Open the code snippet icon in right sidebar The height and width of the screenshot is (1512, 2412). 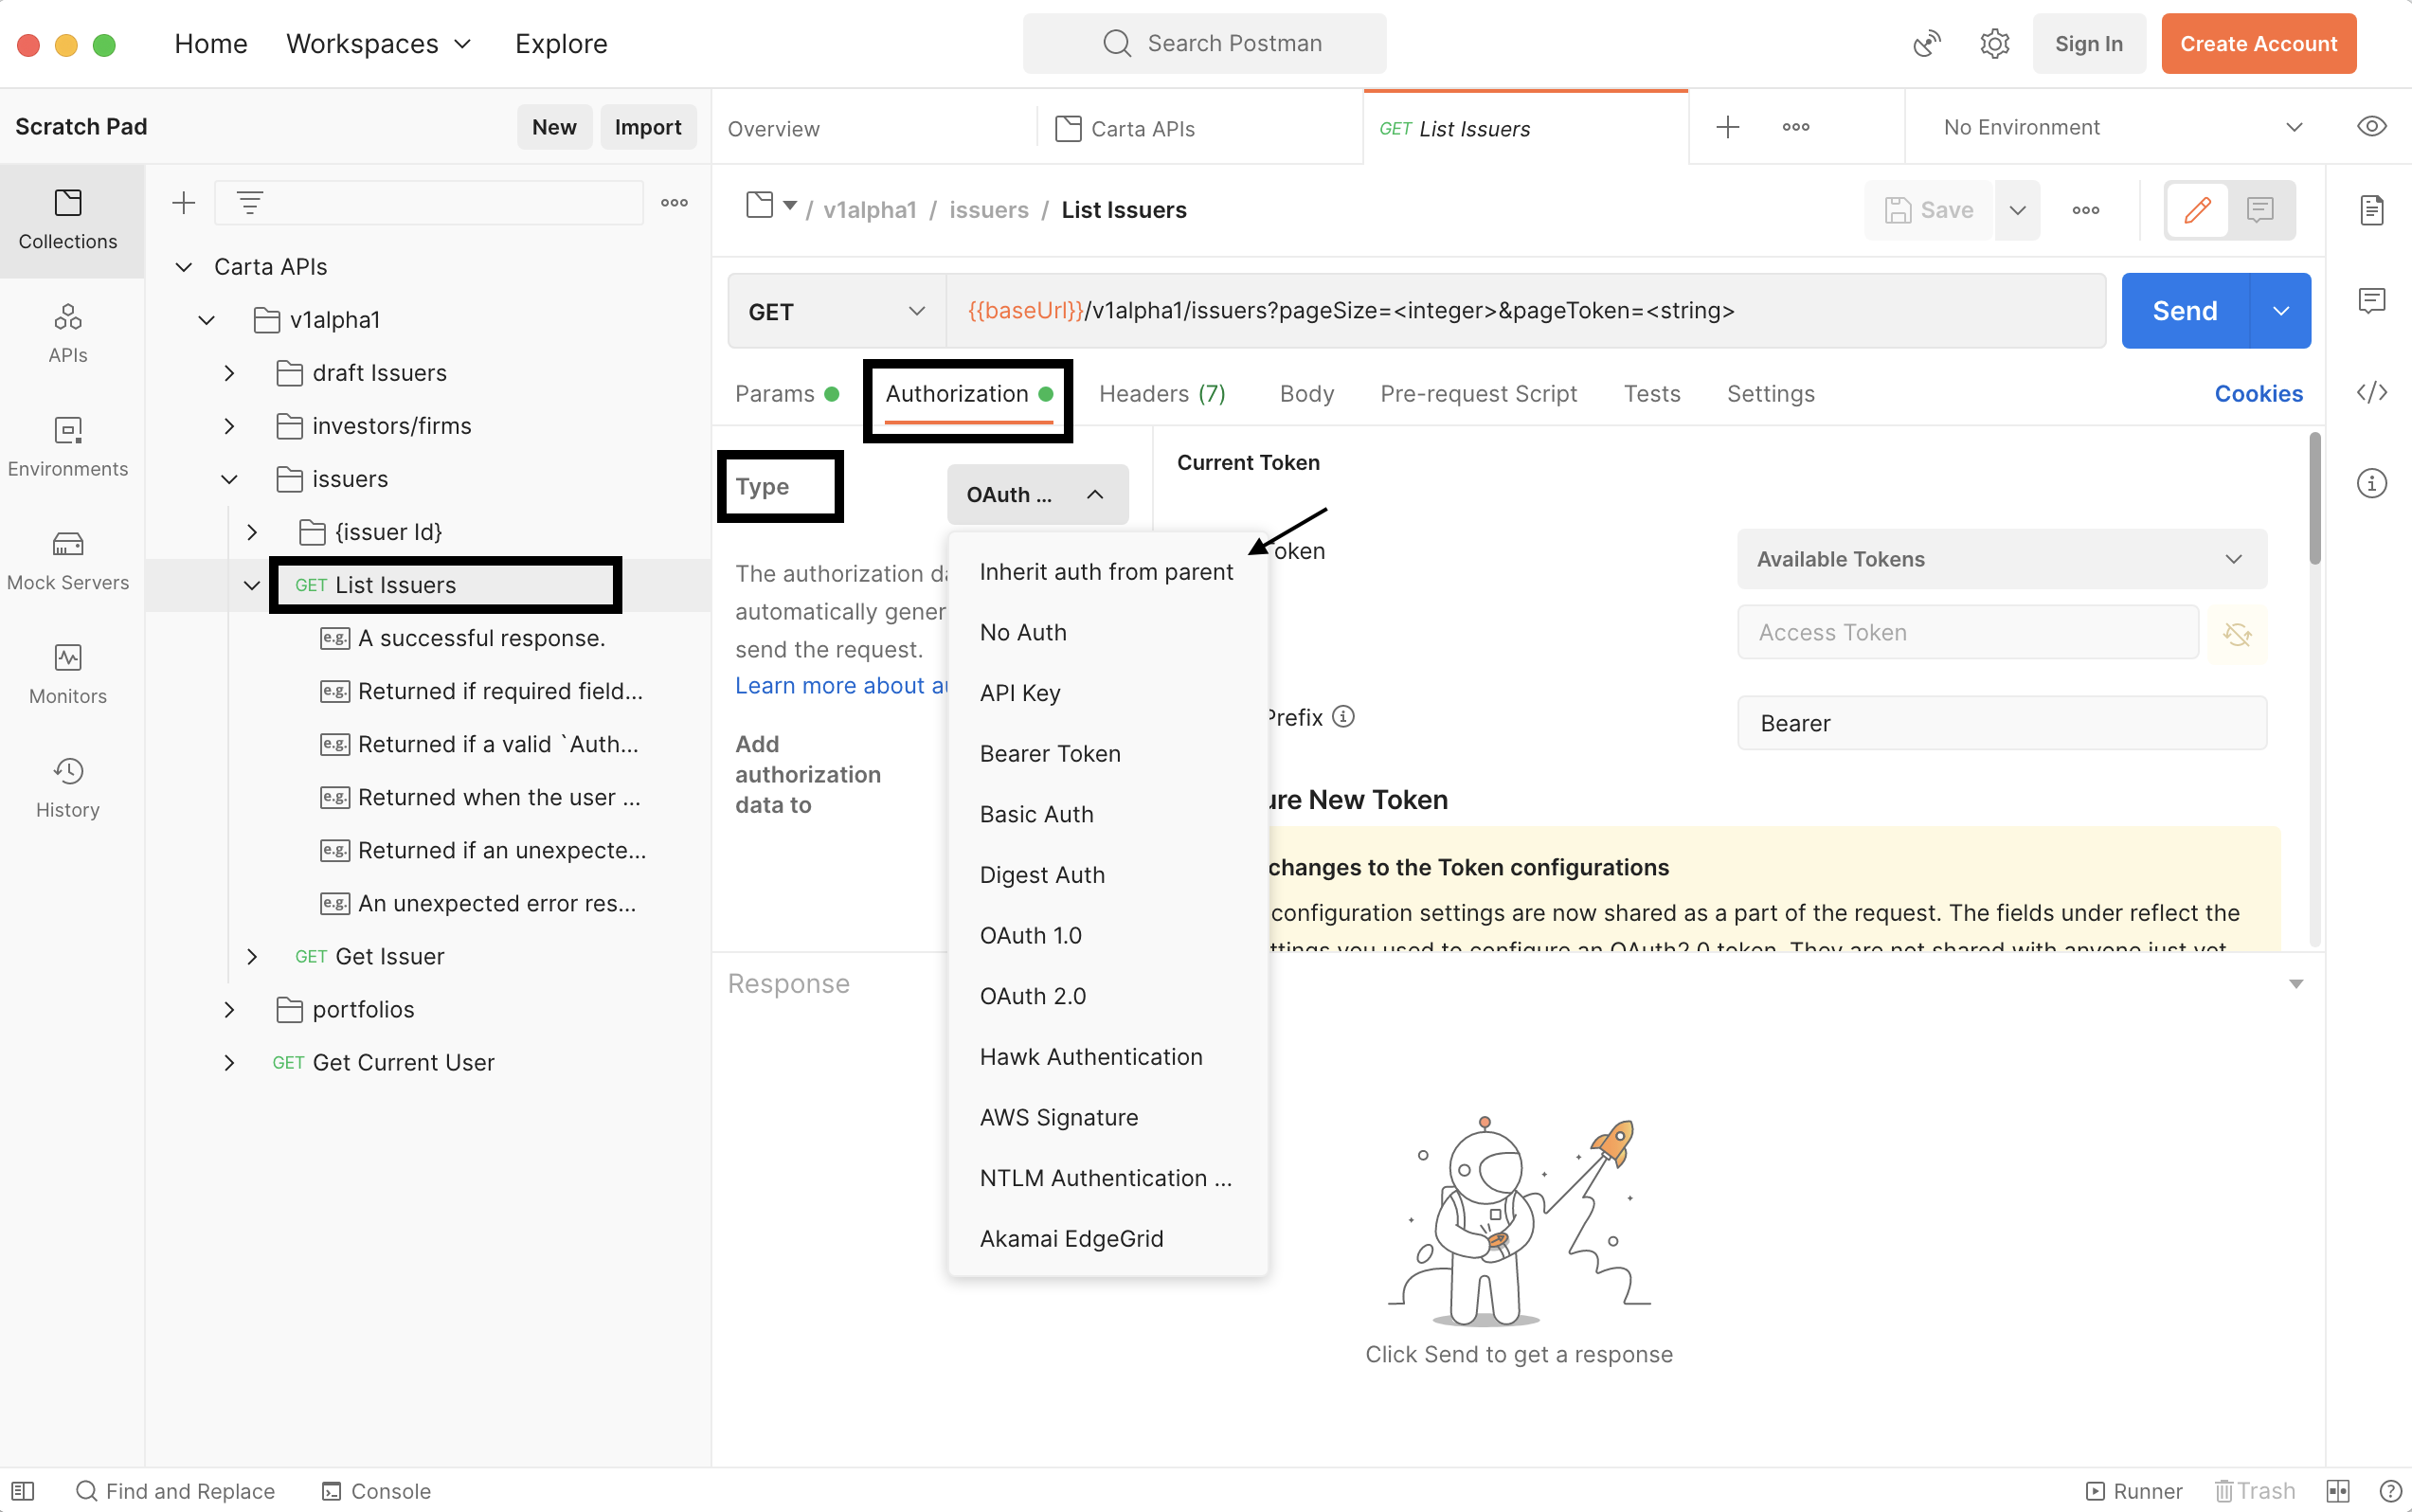click(x=2371, y=392)
